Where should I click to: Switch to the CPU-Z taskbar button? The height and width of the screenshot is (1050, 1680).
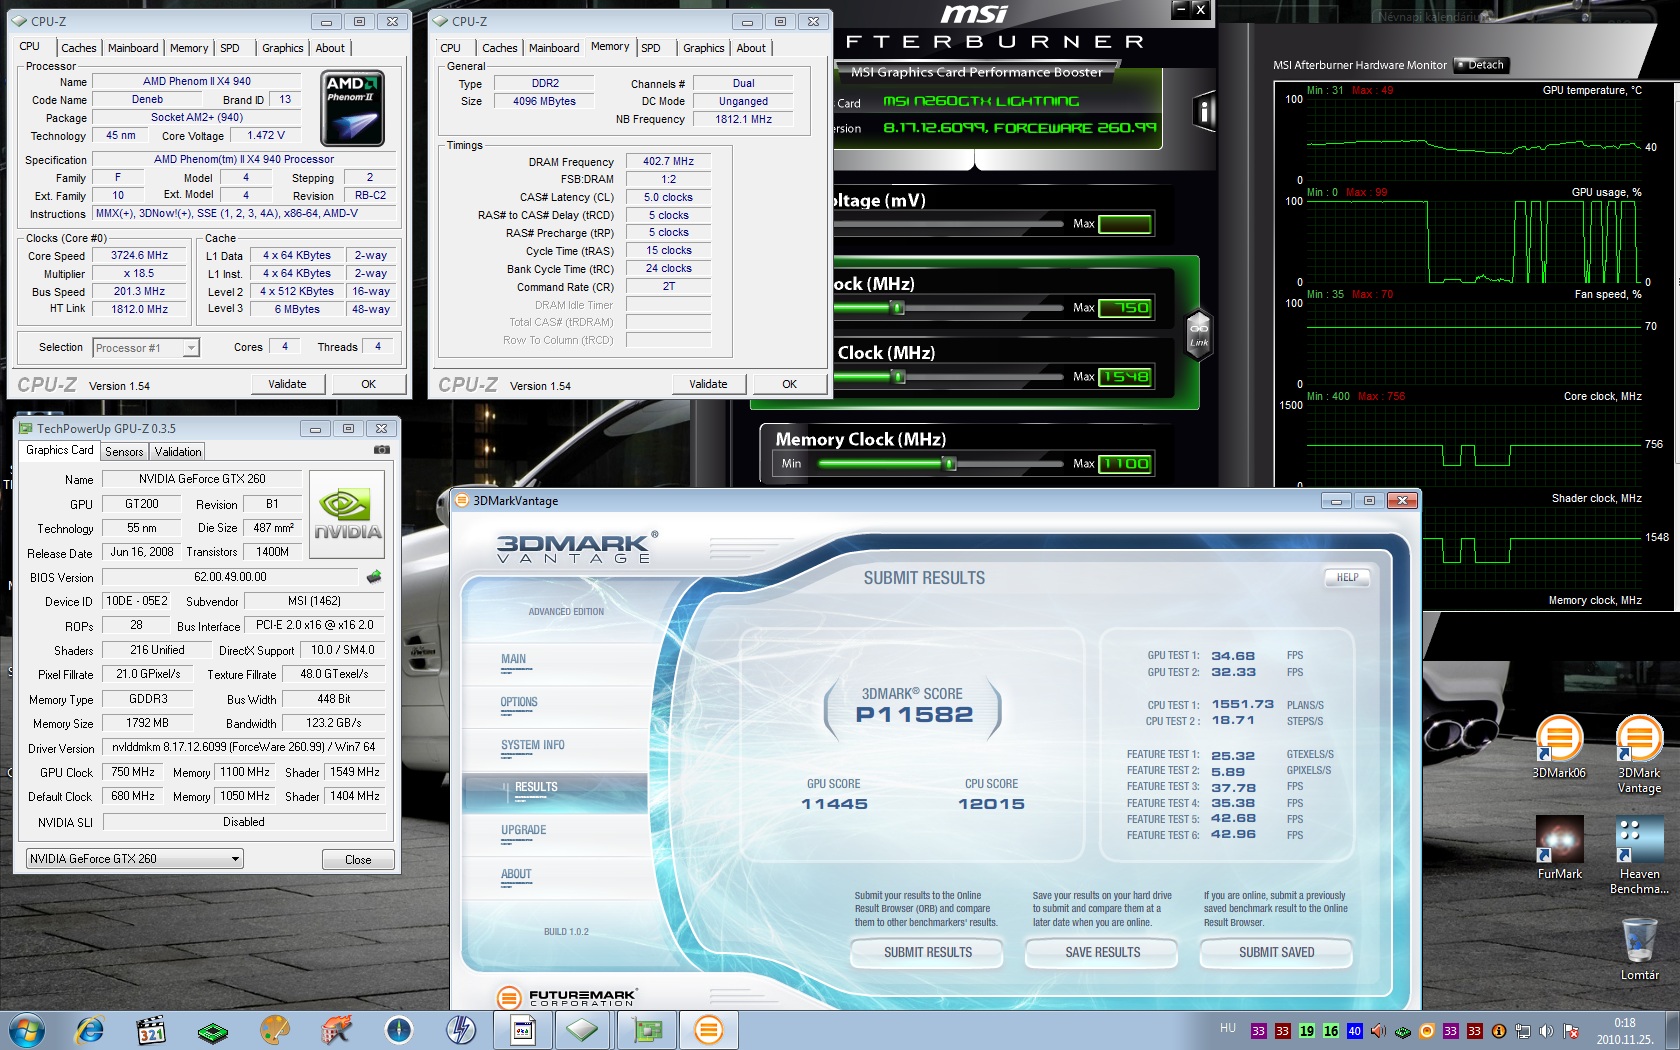click(x=582, y=1030)
